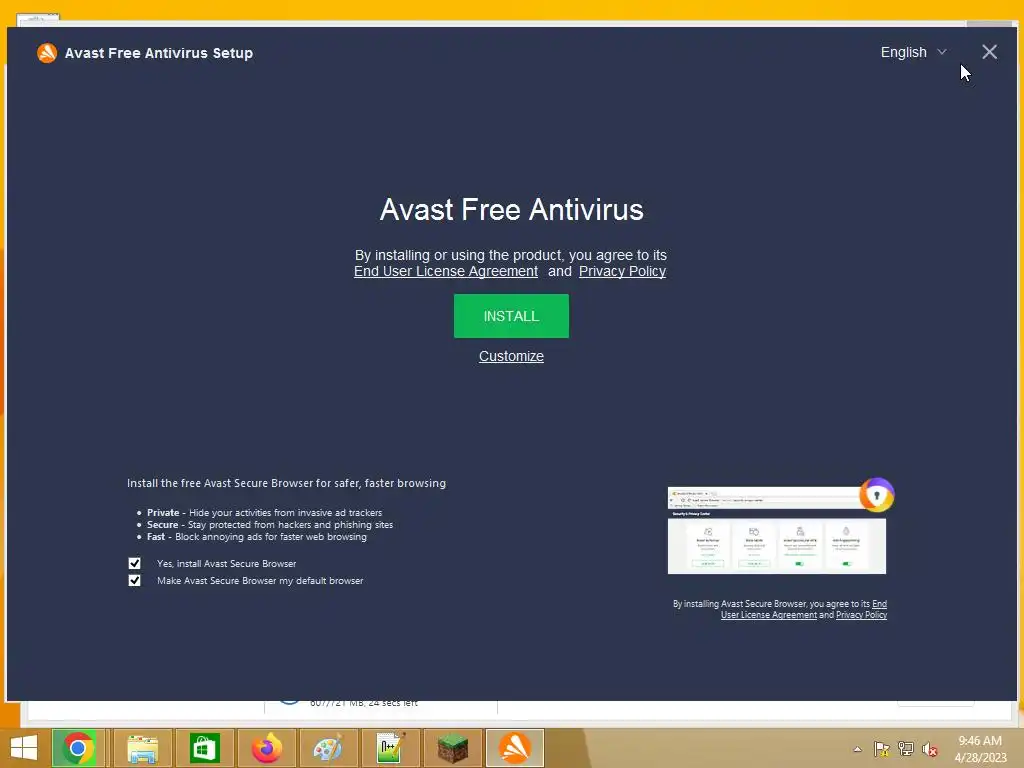
Task: Open the Windows Store taskbar icon
Action: pyautogui.click(x=204, y=748)
